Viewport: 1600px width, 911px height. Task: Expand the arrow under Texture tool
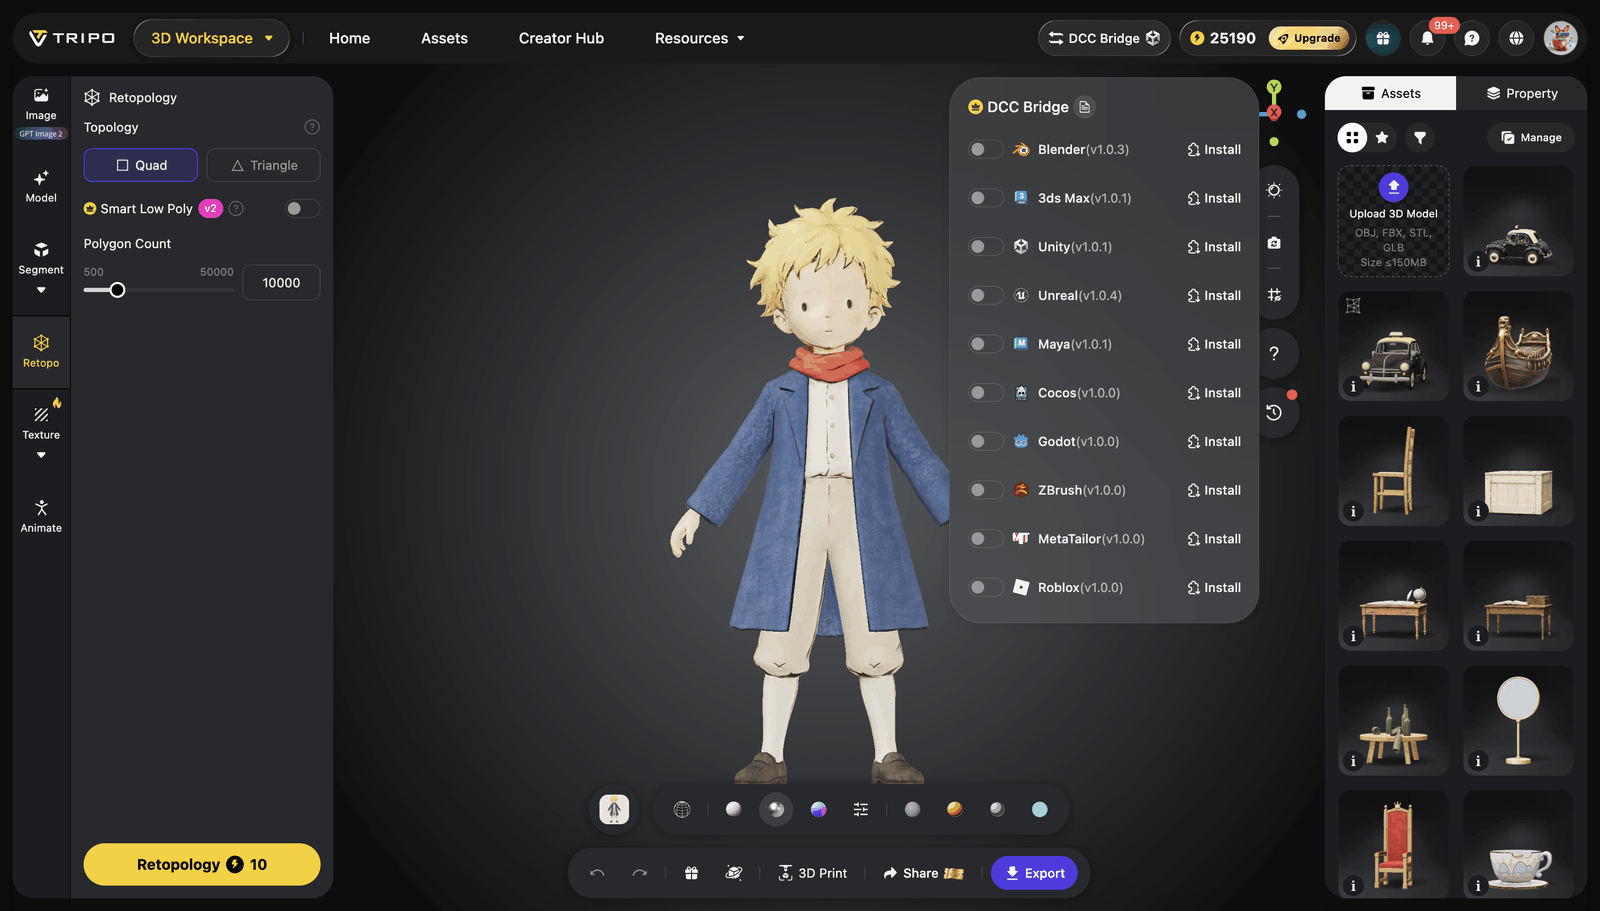tap(41, 455)
